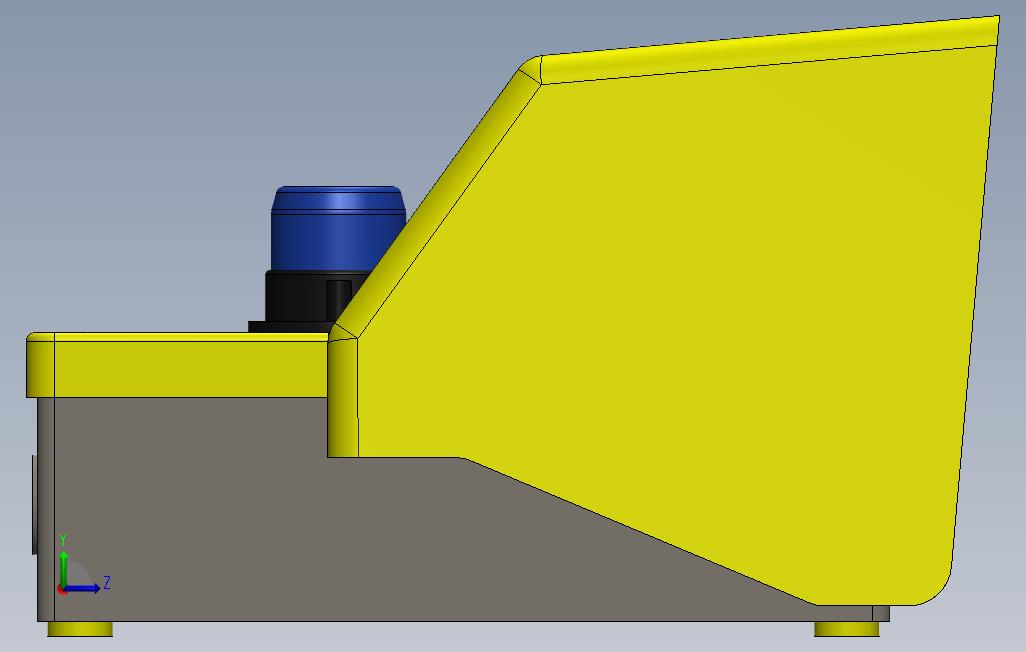
Task: Select the blue pushbutton cap
Action: point(337,229)
